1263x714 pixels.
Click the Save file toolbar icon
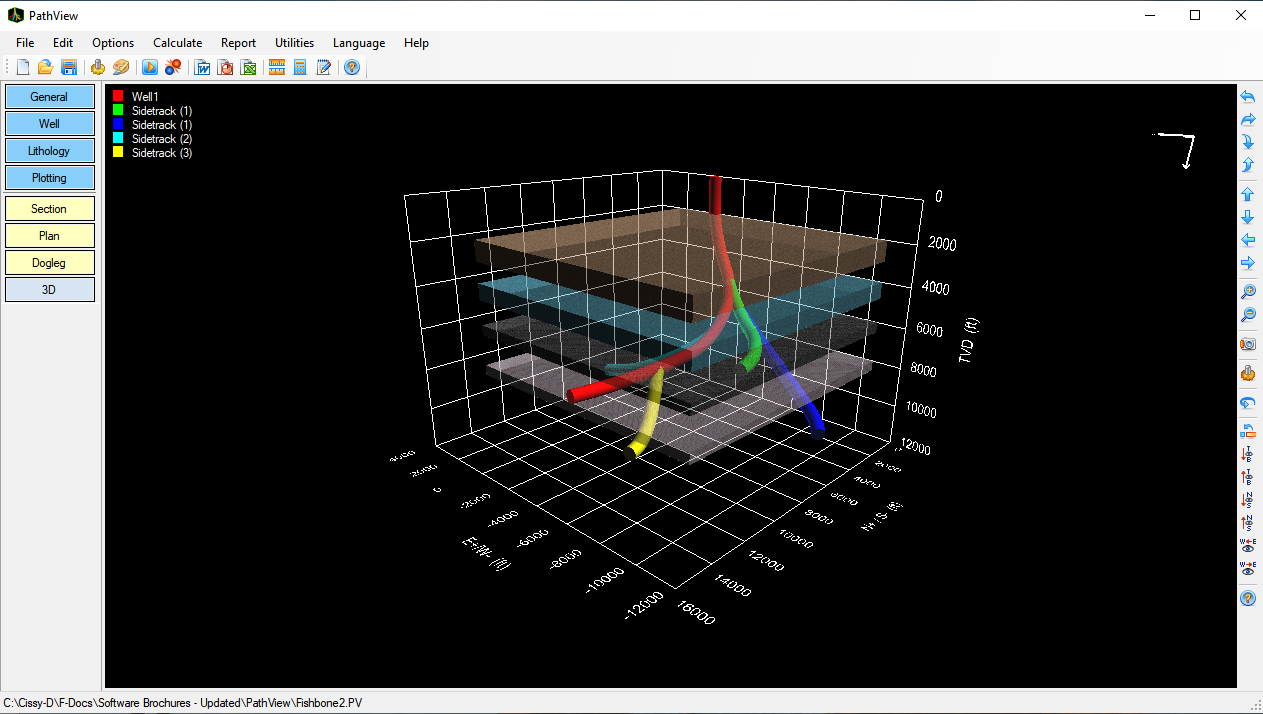click(69, 67)
